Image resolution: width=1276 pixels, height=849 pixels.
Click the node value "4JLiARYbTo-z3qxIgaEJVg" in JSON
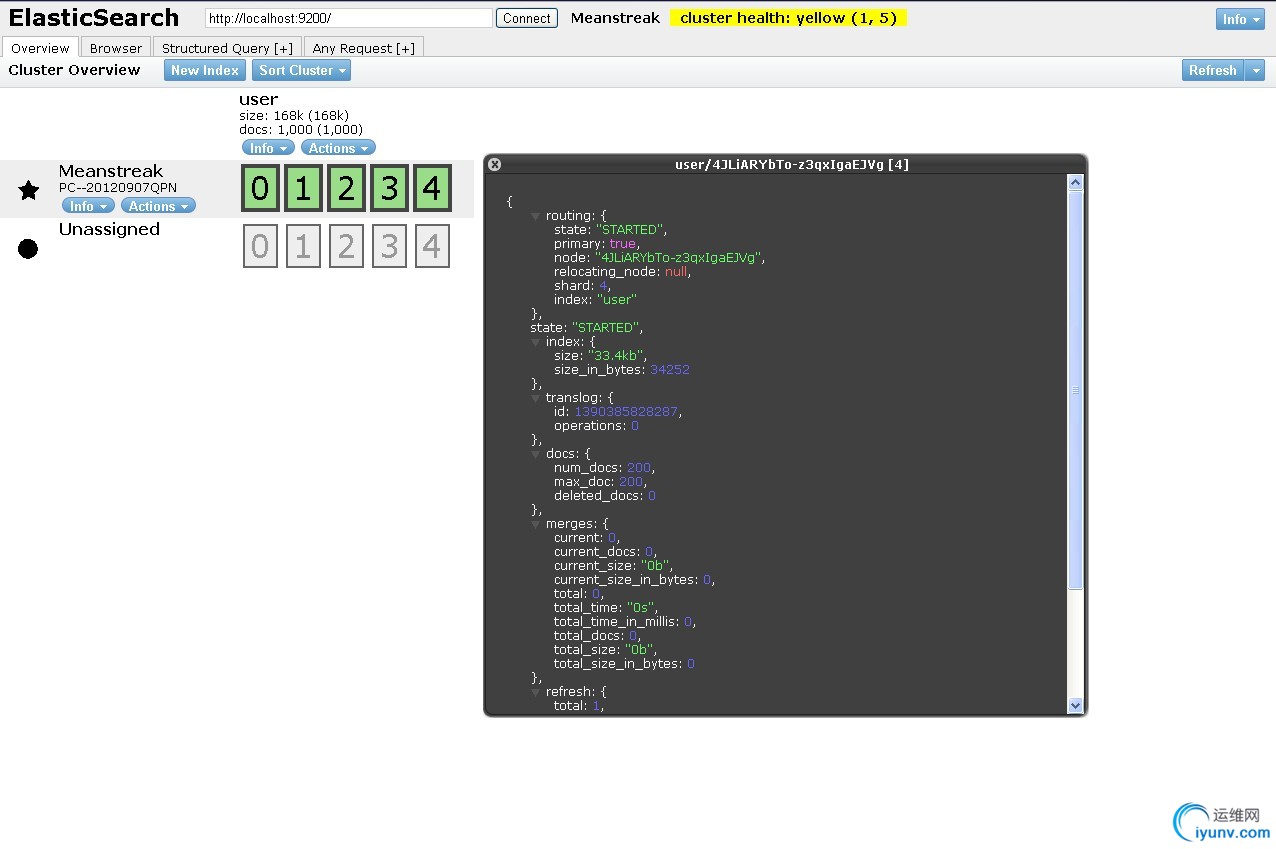[679, 258]
